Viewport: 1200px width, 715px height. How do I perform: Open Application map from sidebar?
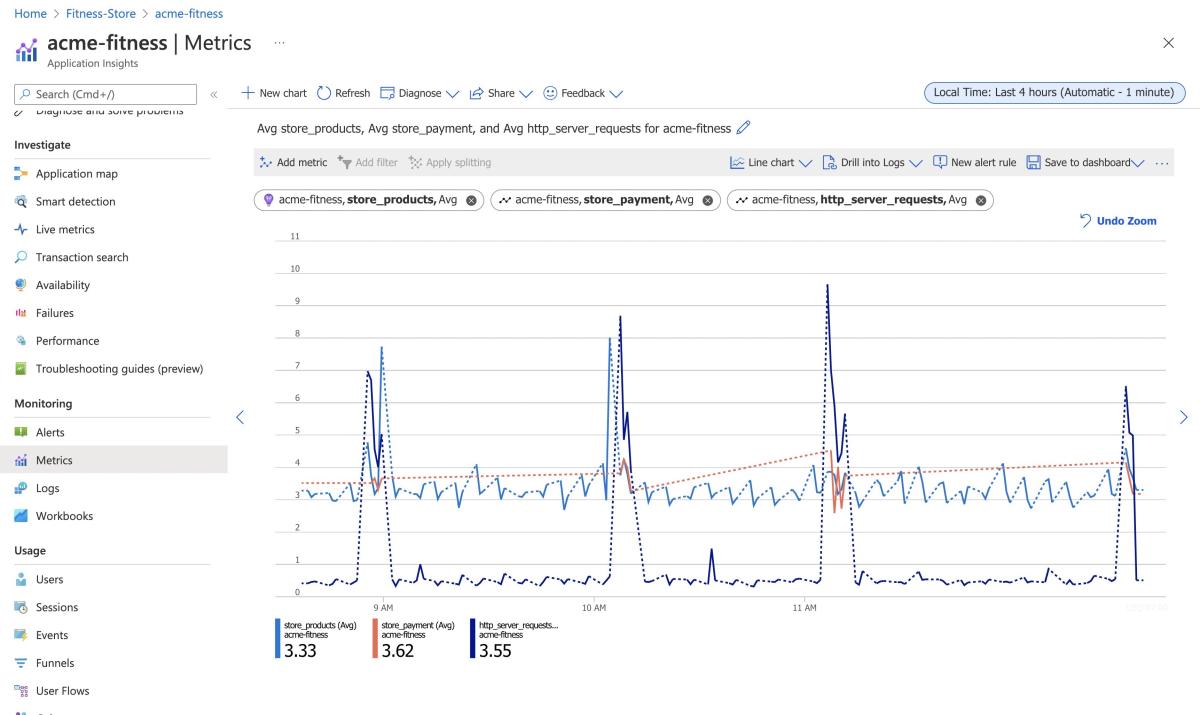[x=76, y=174]
